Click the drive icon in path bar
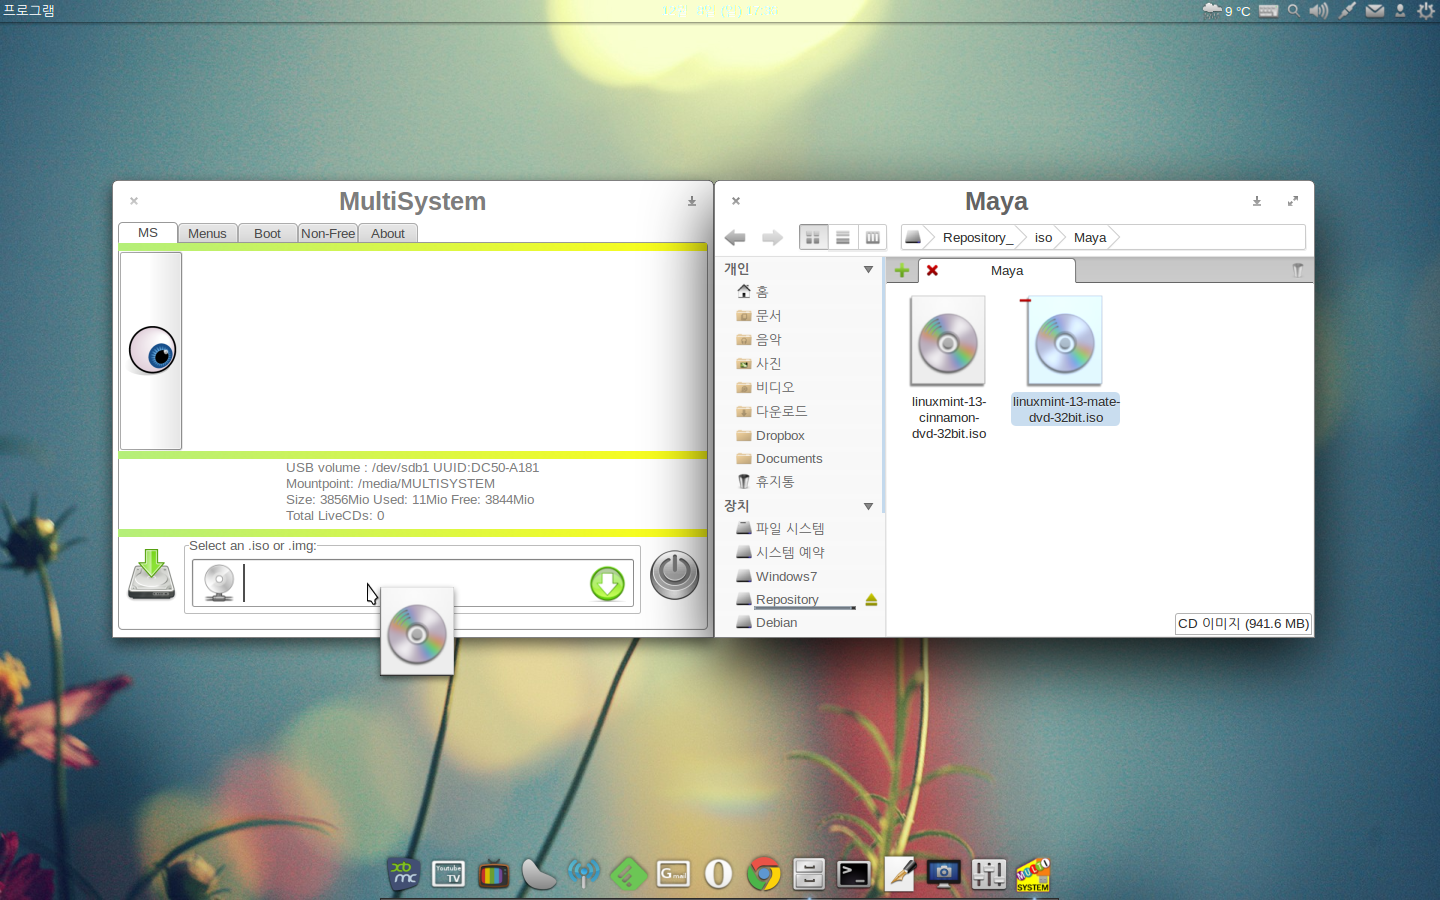Image resolution: width=1440 pixels, height=900 pixels. click(x=913, y=237)
